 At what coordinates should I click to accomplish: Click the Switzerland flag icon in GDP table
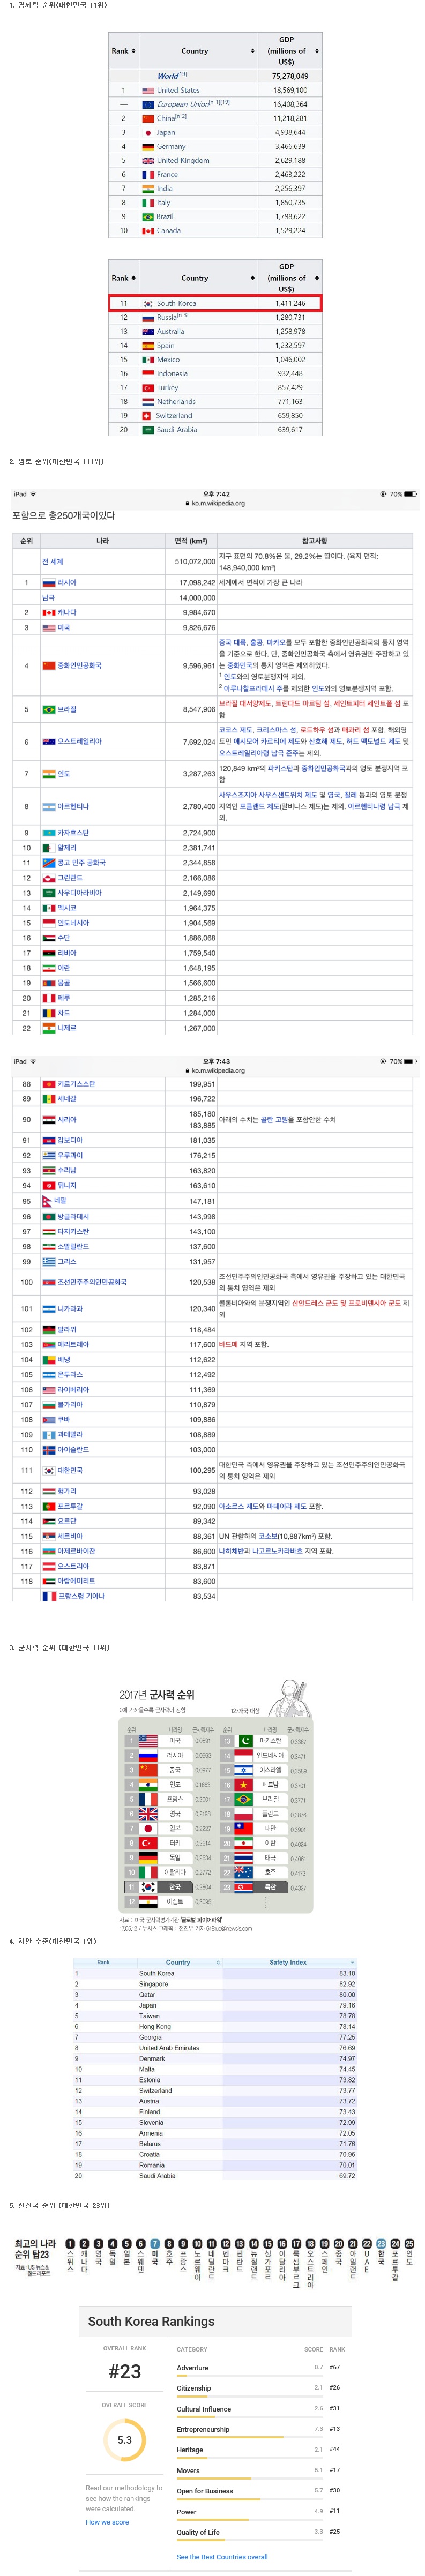tap(148, 415)
